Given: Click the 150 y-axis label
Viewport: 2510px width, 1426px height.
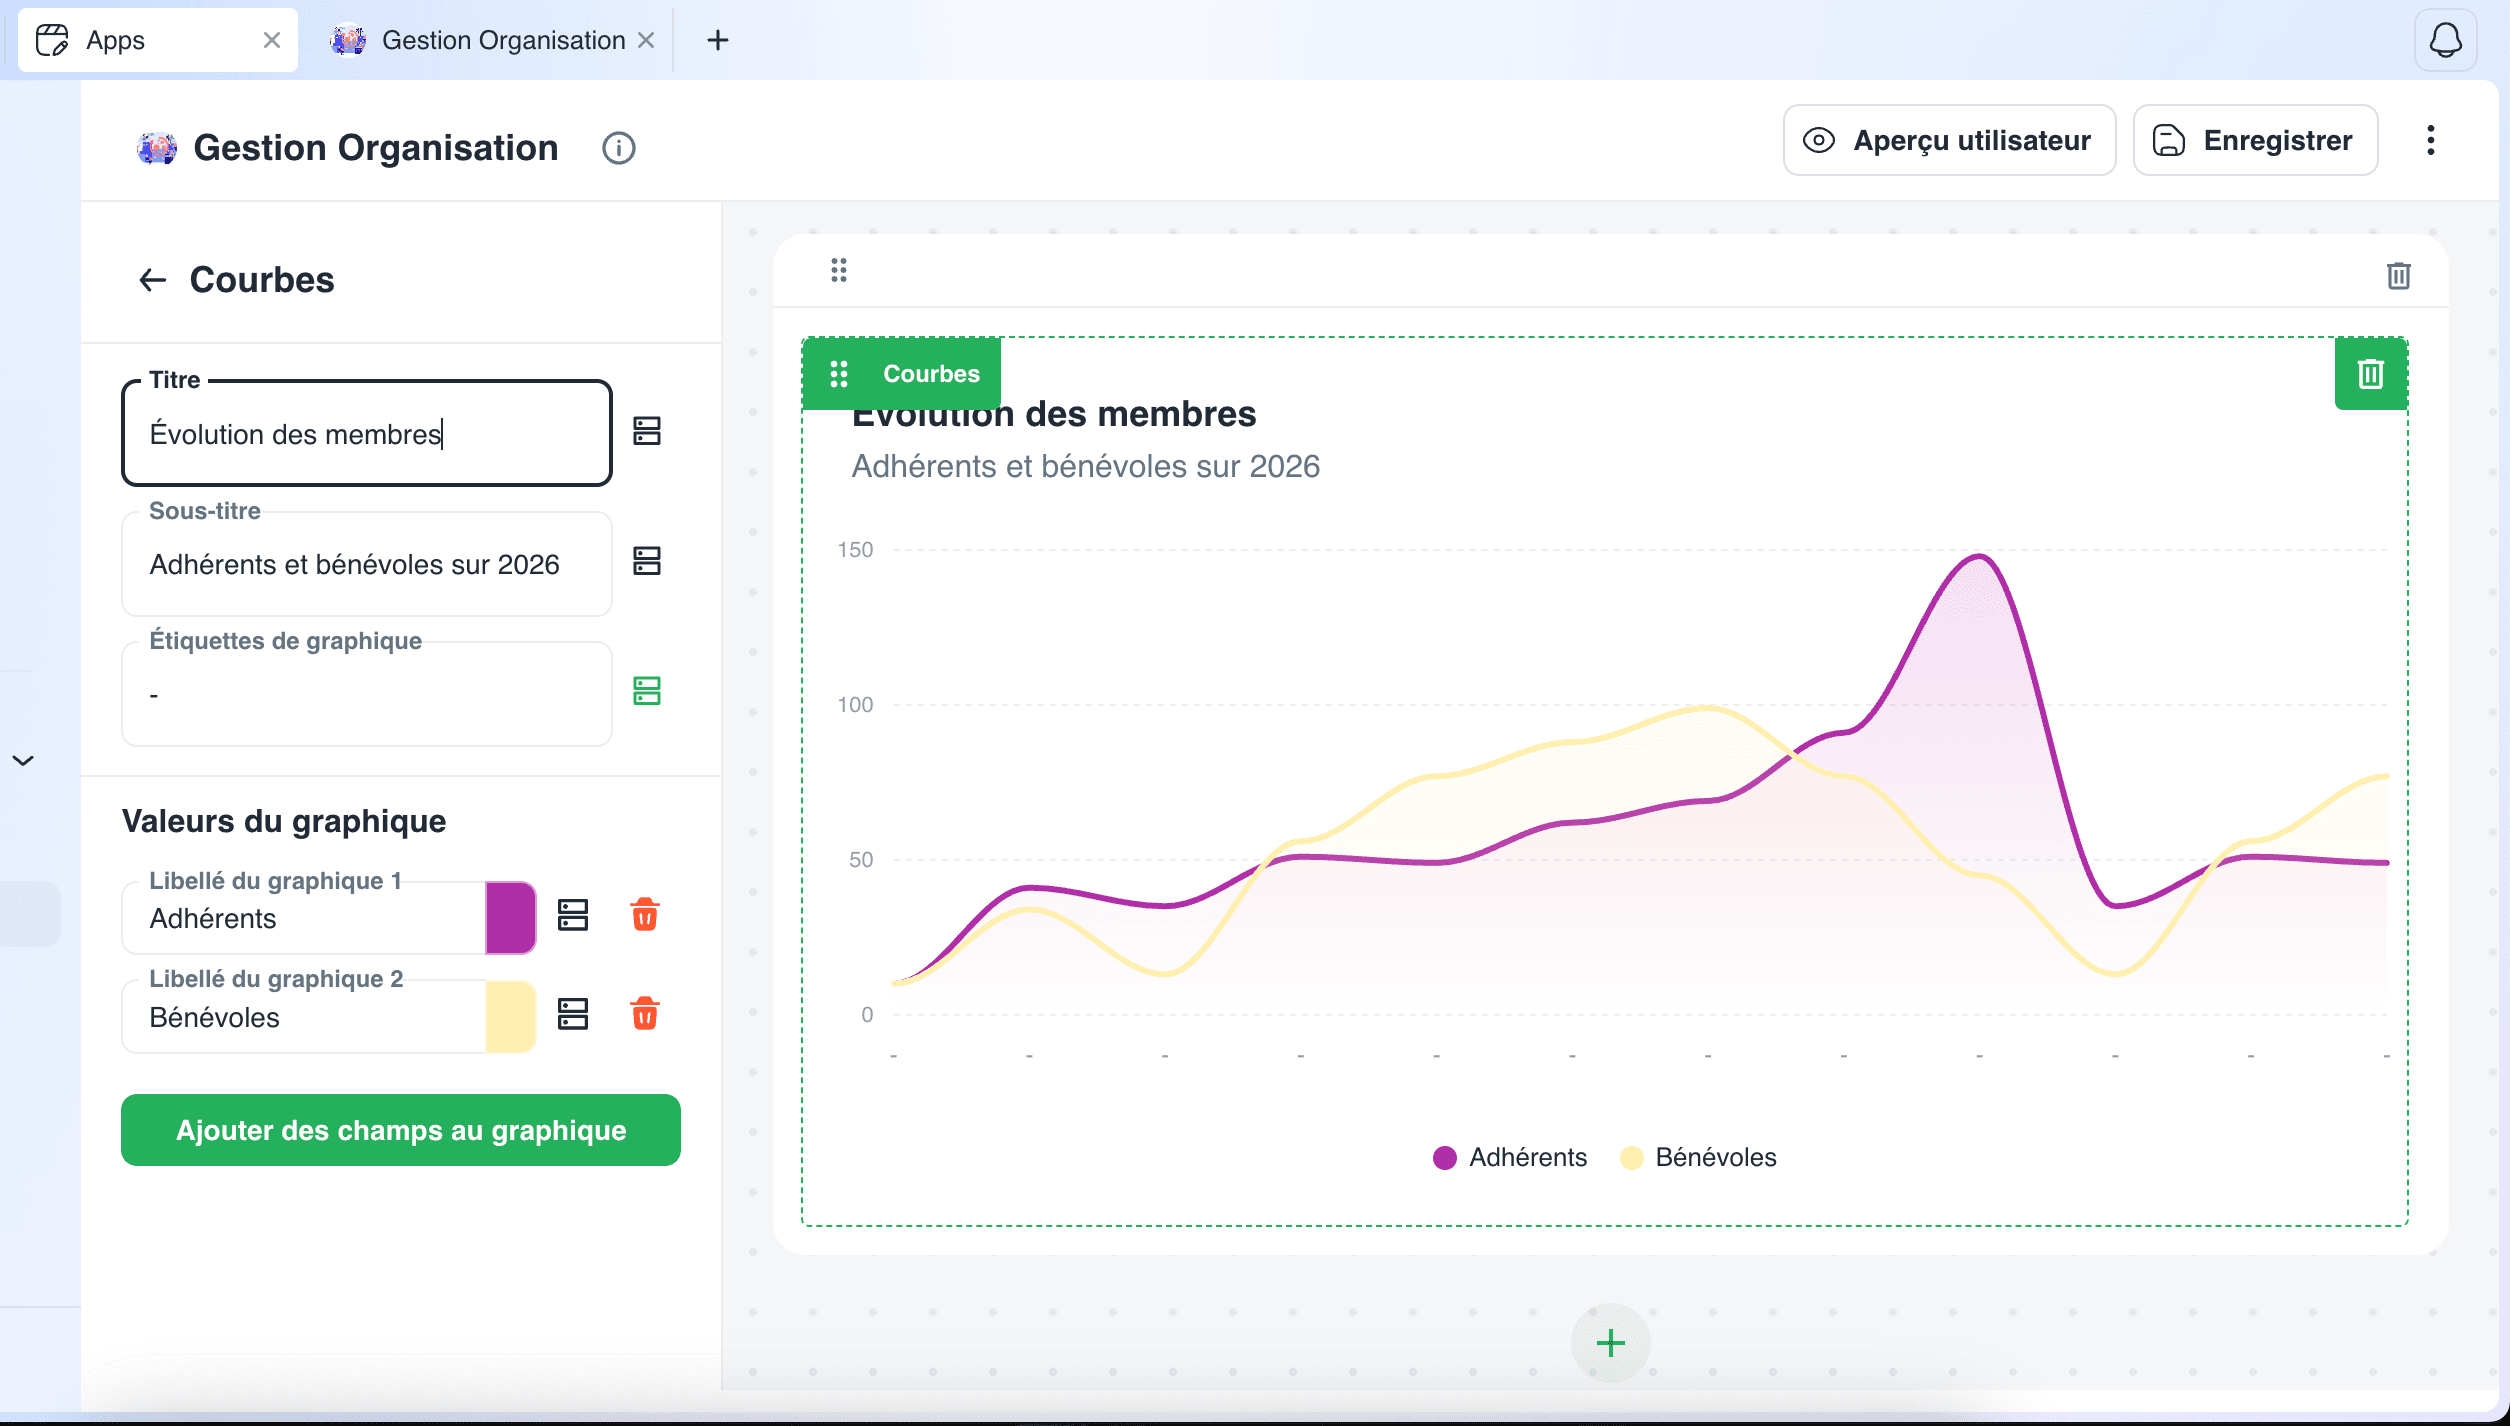Looking at the screenshot, I should (855, 550).
